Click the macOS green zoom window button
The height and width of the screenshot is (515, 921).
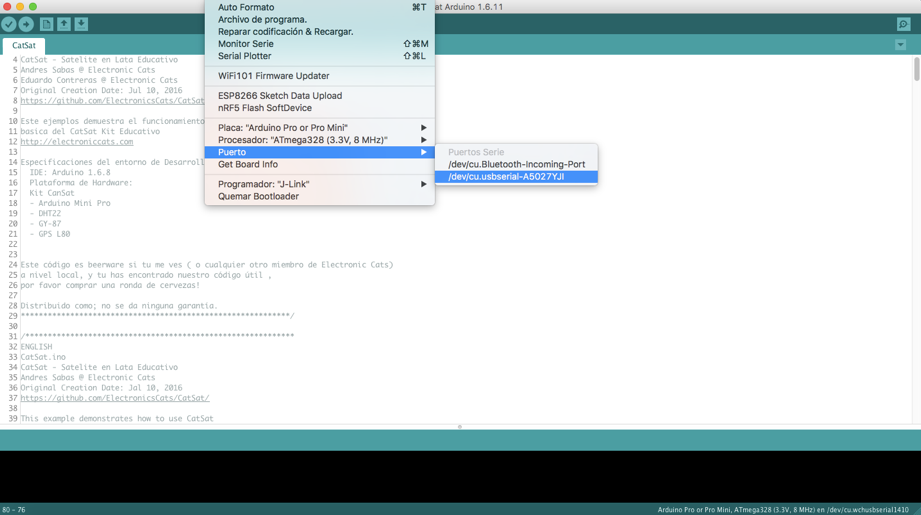pyautogui.click(x=33, y=6)
